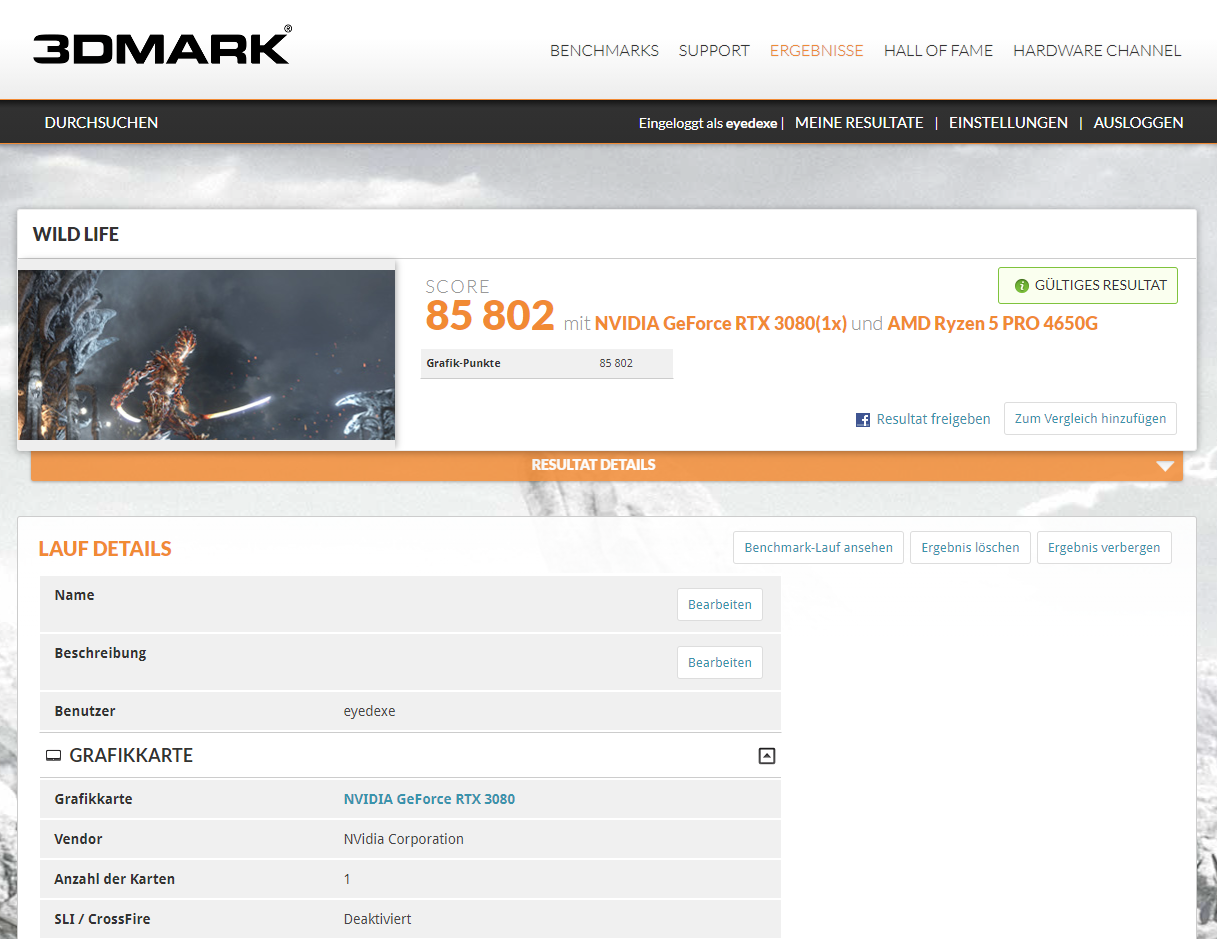
Task: Click the Resultat Details label
Action: coord(593,465)
